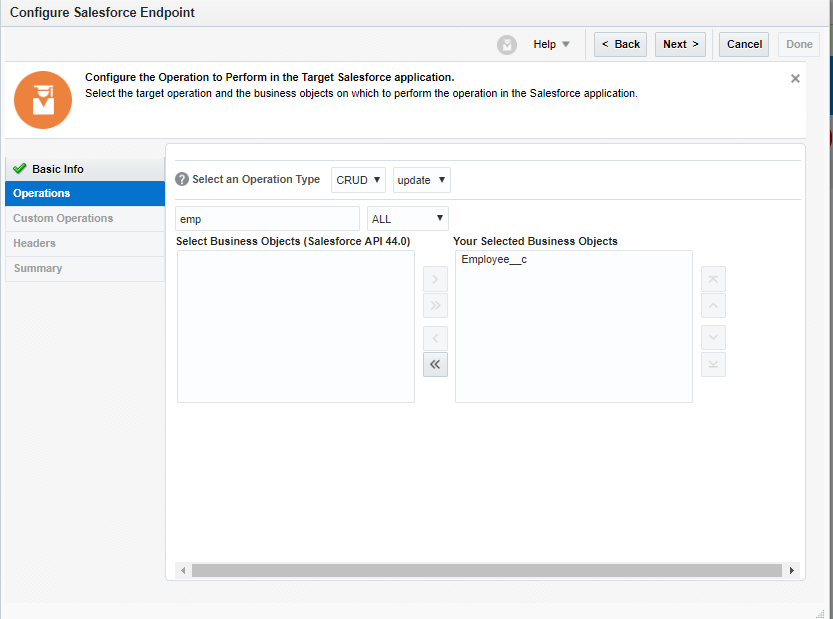
Task: Move selected object down one position
Action: (x=713, y=338)
